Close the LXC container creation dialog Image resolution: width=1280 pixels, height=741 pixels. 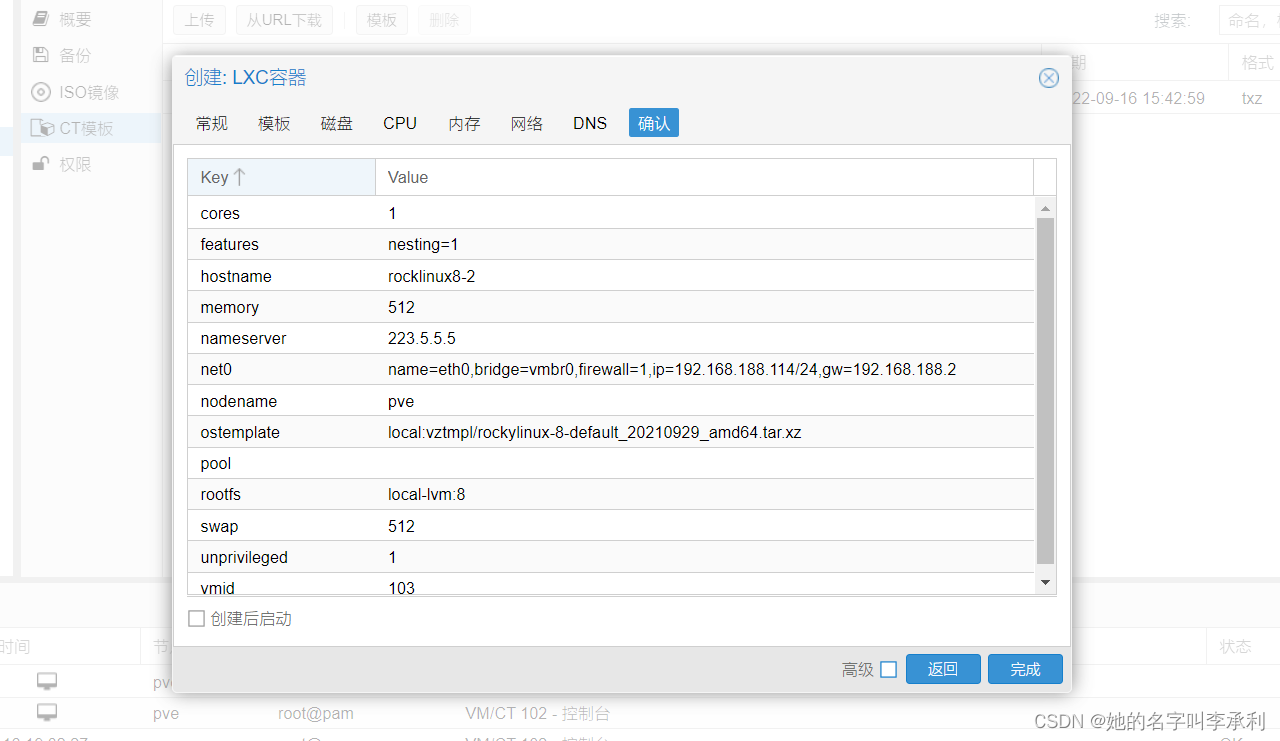coord(1048,77)
